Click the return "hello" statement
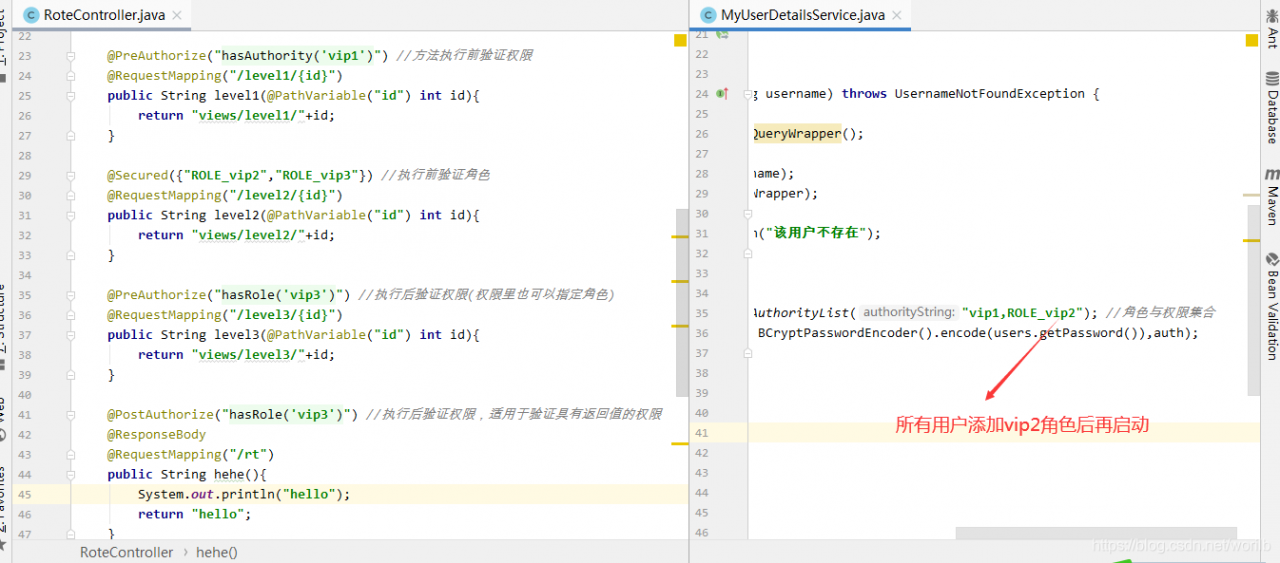 coord(195,514)
